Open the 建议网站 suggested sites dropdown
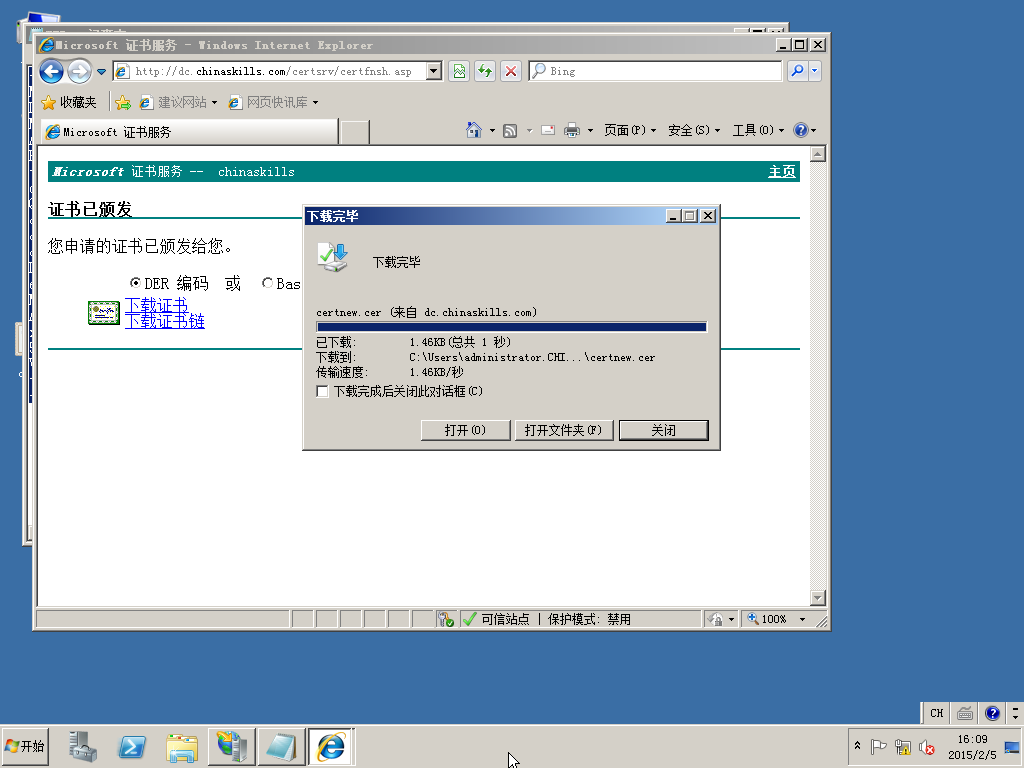 pos(178,103)
